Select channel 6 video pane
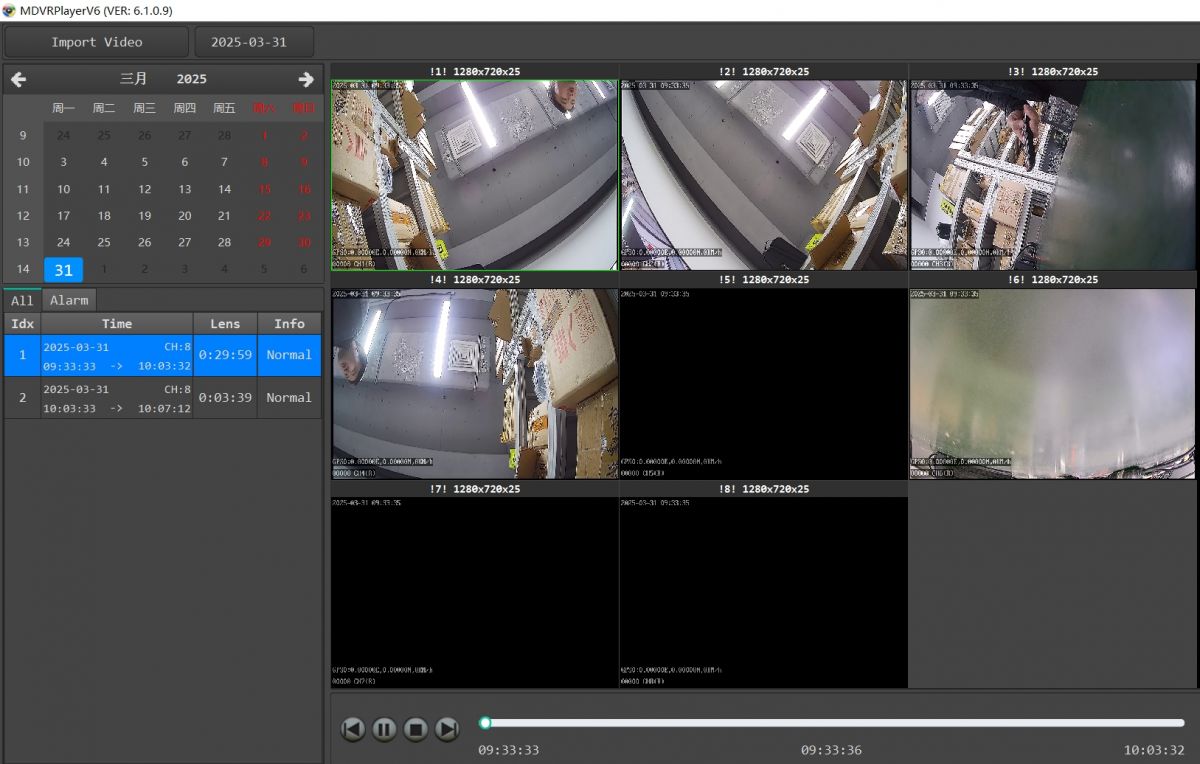The width and height of the screenshot is (1200, 764). [1052, 384]
